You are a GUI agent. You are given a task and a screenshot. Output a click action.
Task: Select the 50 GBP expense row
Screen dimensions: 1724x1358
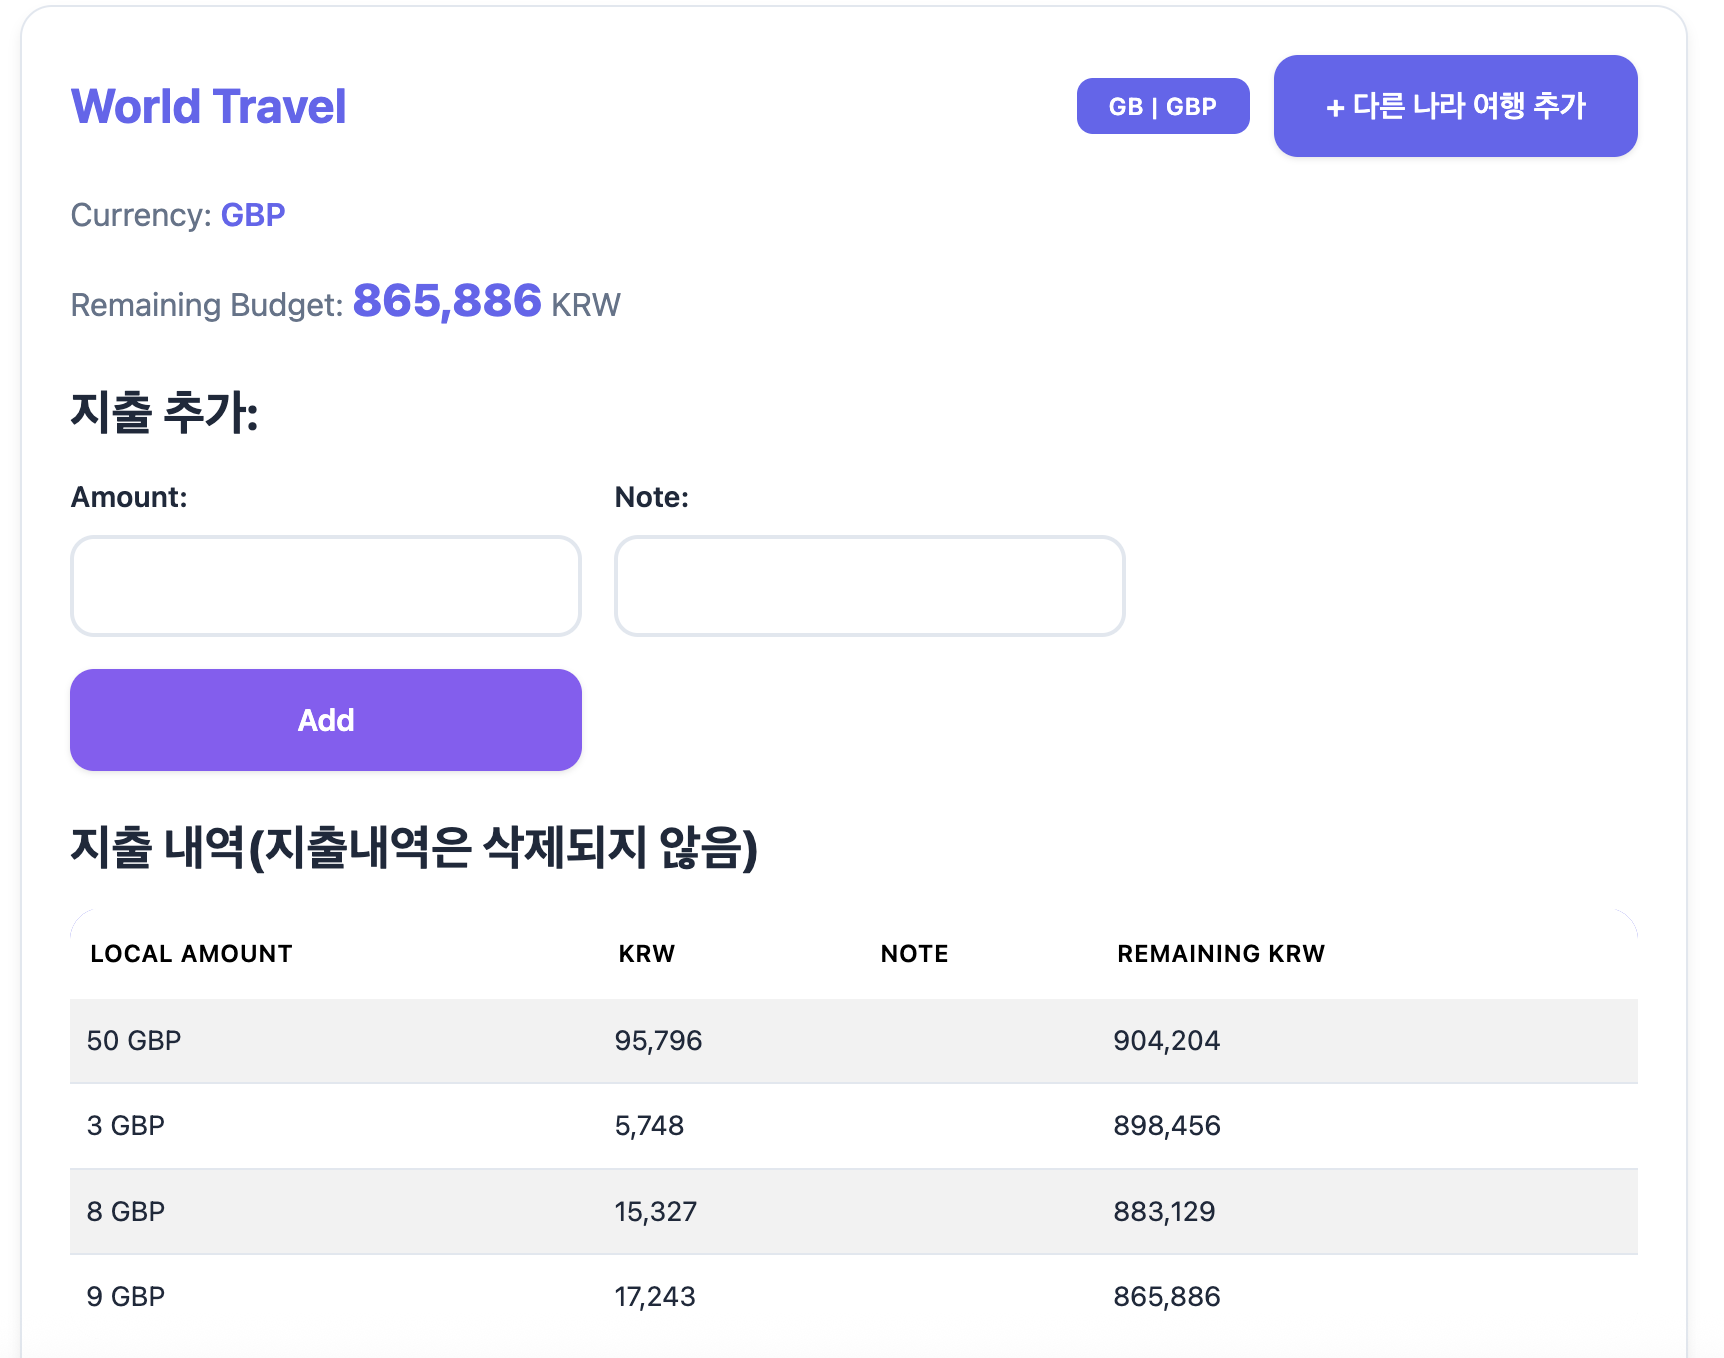pyautogui.click(x=854, y=1041)
